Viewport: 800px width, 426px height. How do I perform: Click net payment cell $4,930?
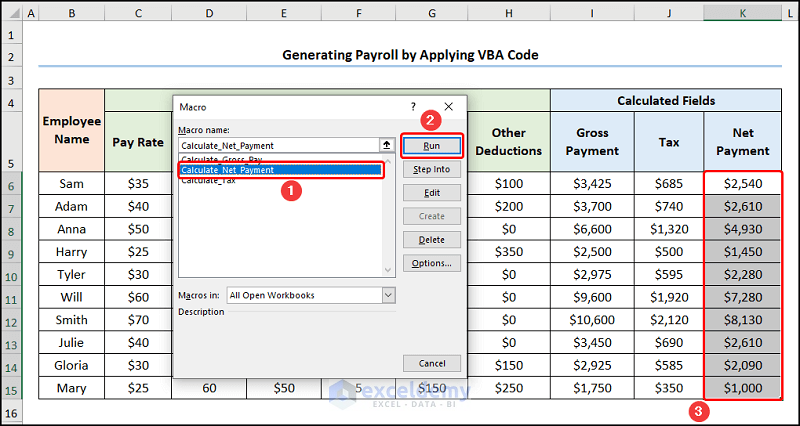click(x=742, y=229)
